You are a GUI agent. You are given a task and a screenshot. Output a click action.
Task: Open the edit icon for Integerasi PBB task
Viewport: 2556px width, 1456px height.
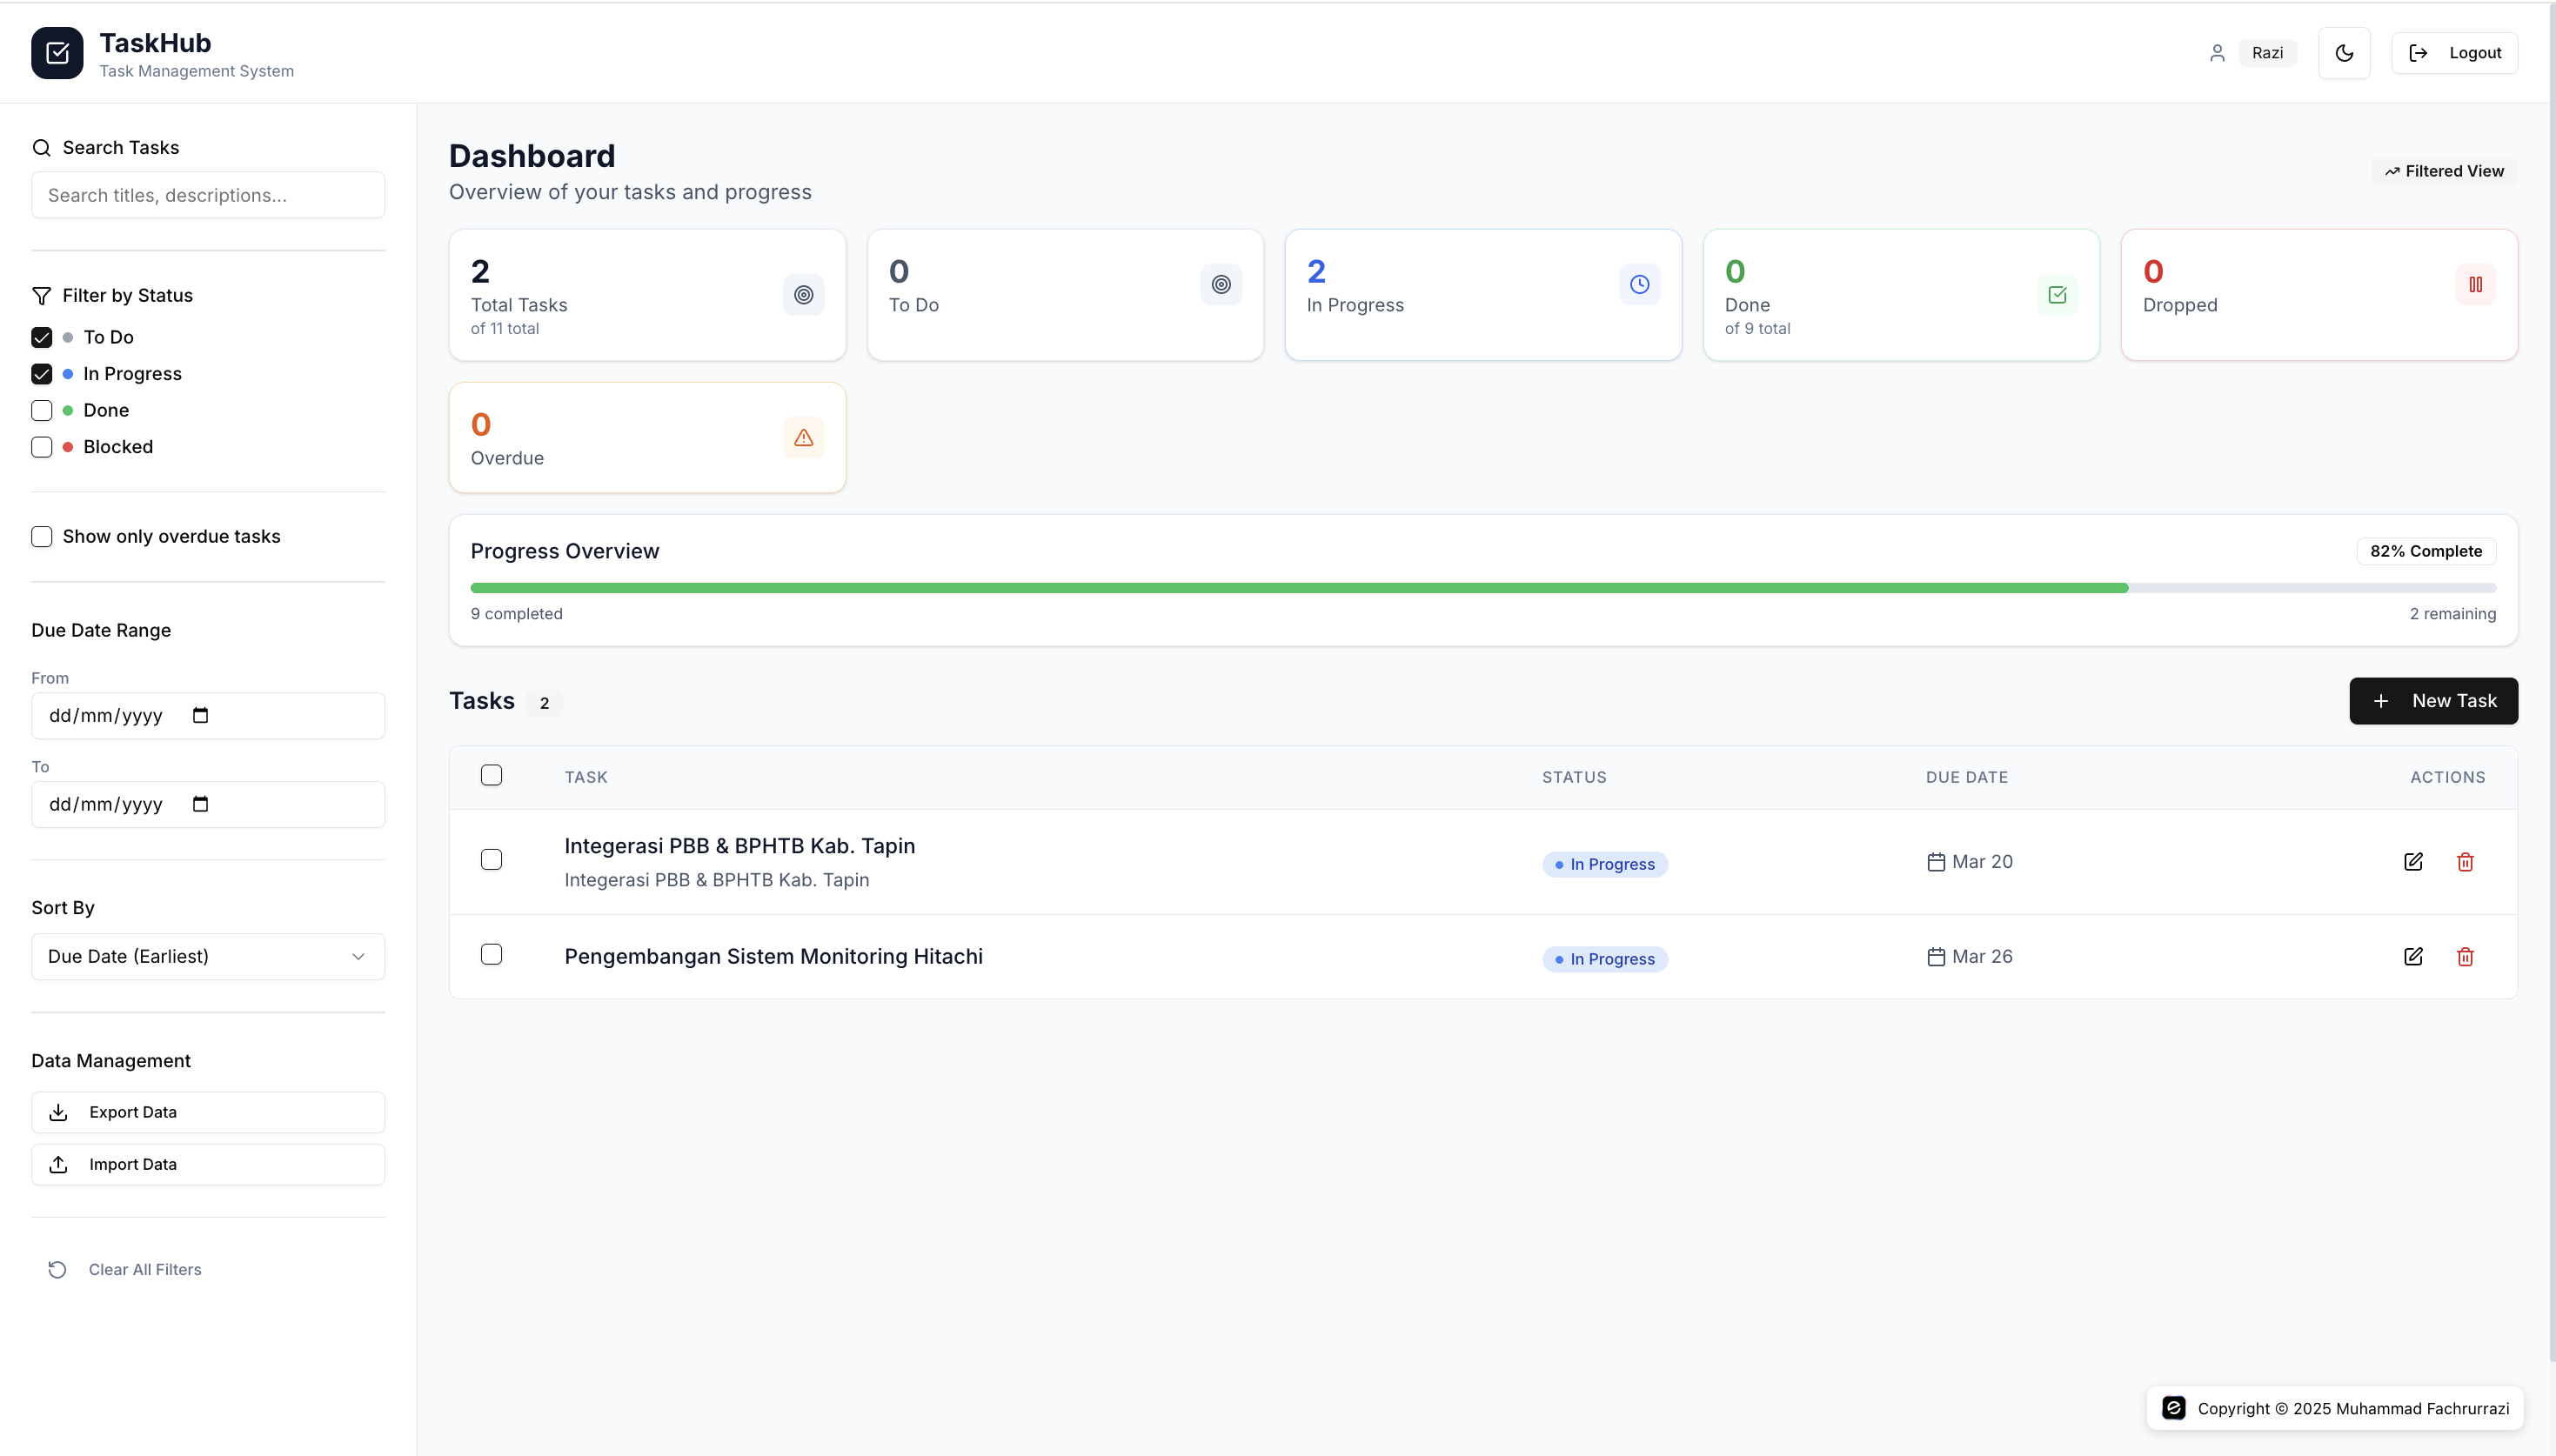click(2414, 861)
